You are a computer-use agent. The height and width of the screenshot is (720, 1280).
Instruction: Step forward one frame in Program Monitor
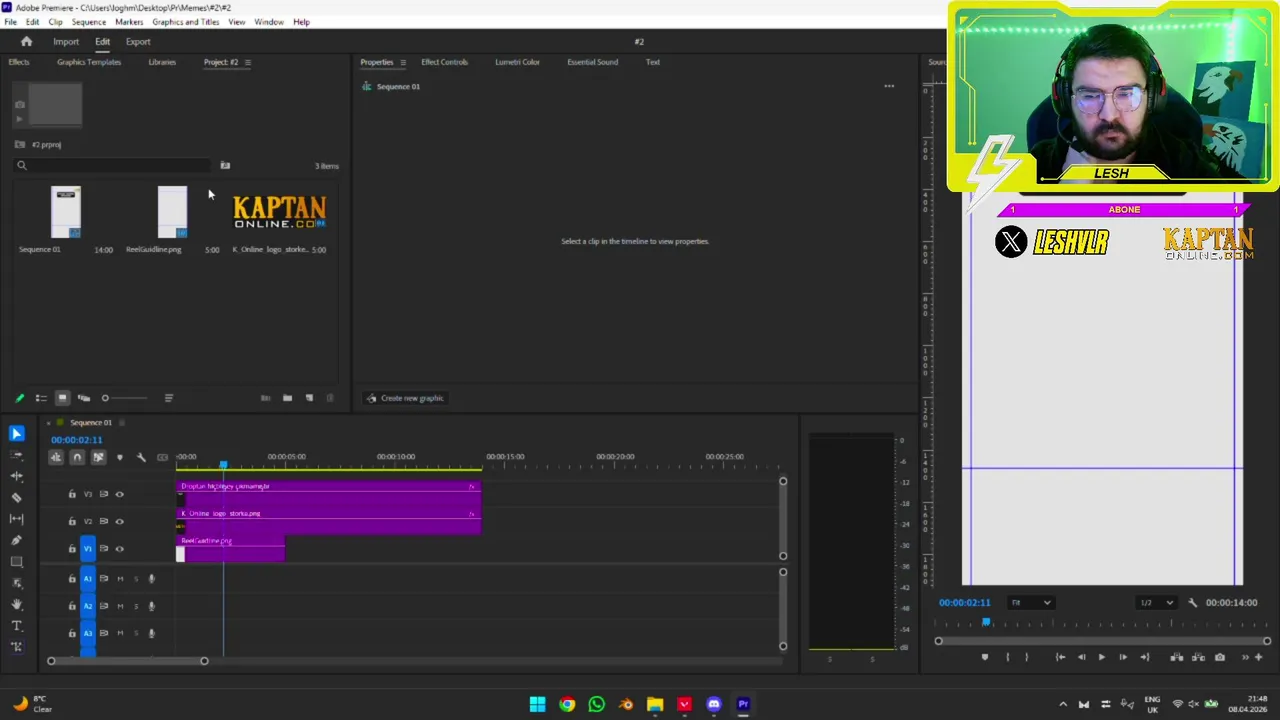(1123, 657)
